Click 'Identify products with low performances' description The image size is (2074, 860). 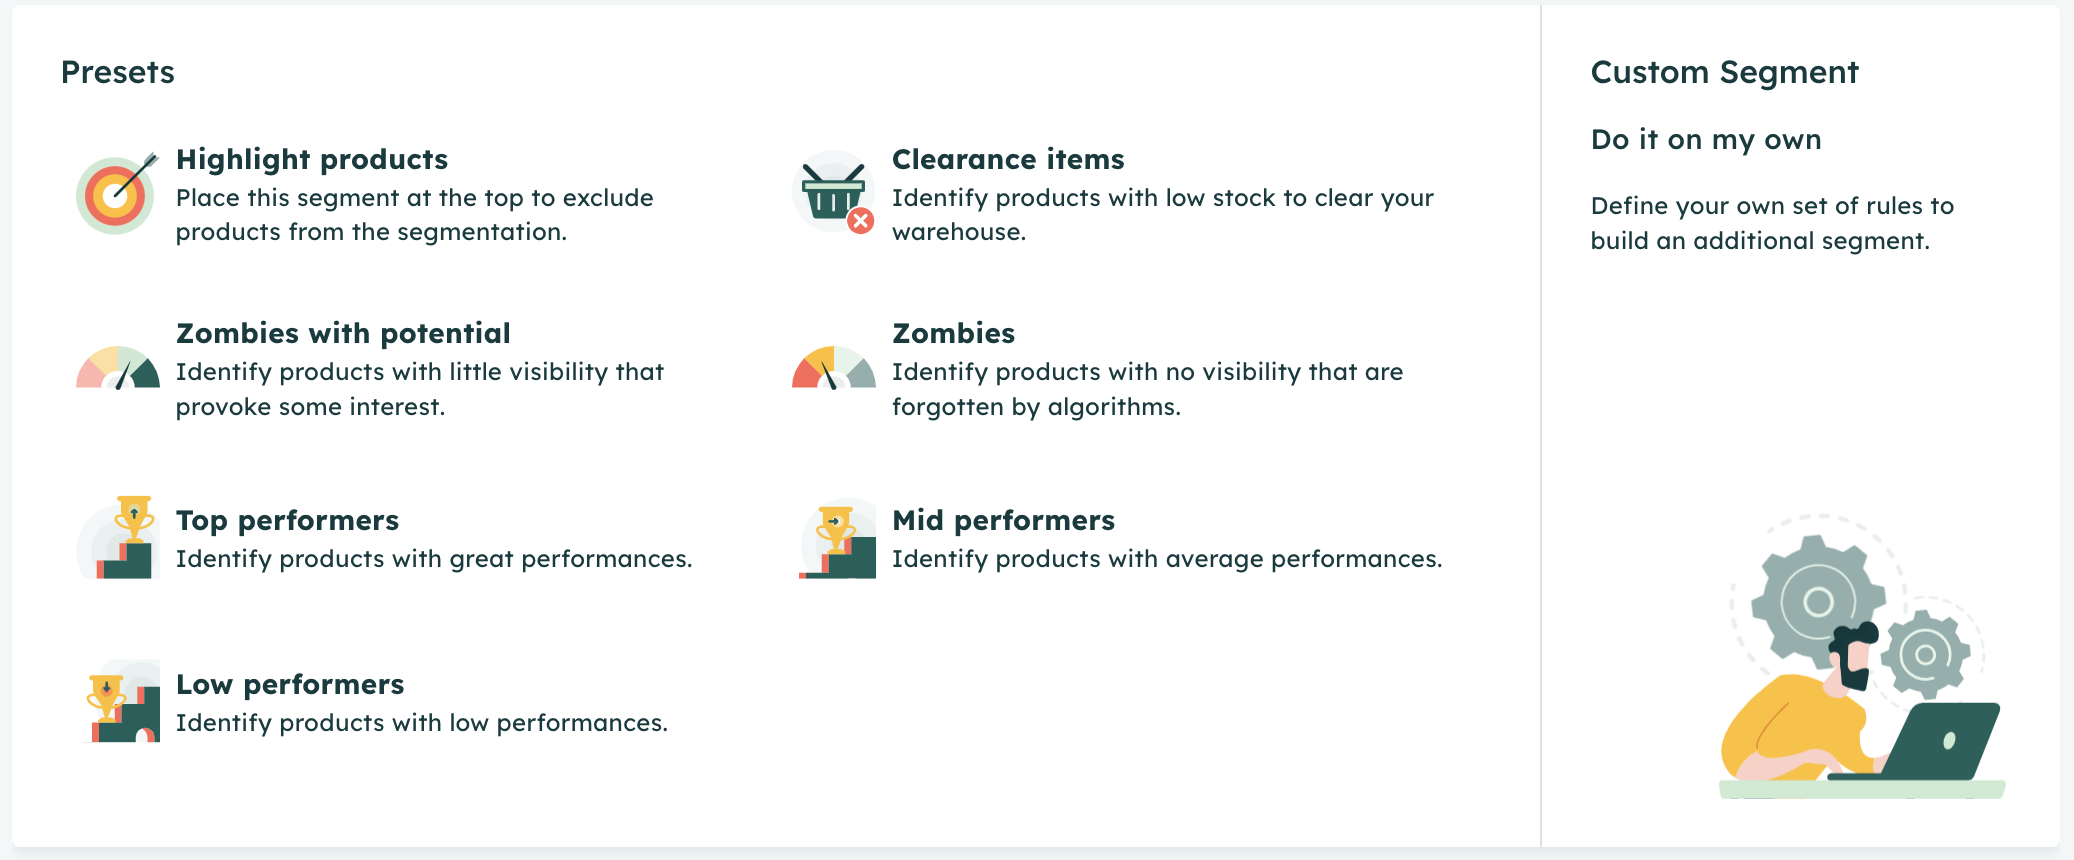pos(422,723)
